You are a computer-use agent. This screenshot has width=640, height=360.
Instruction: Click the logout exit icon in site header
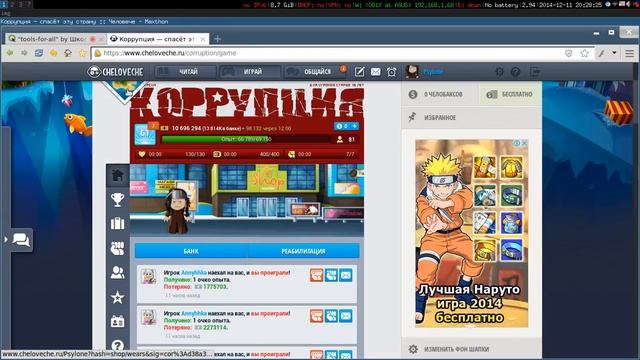[535, 72]
